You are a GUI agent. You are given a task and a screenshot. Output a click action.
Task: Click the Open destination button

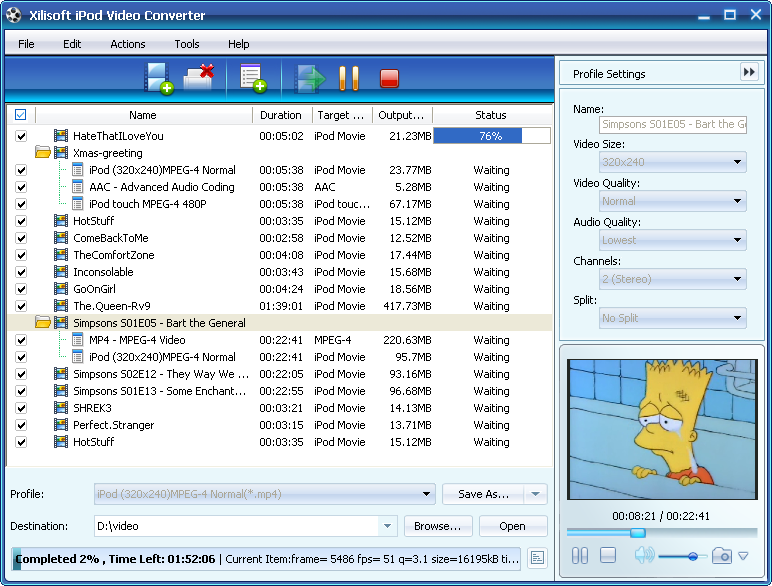[513, 526]
